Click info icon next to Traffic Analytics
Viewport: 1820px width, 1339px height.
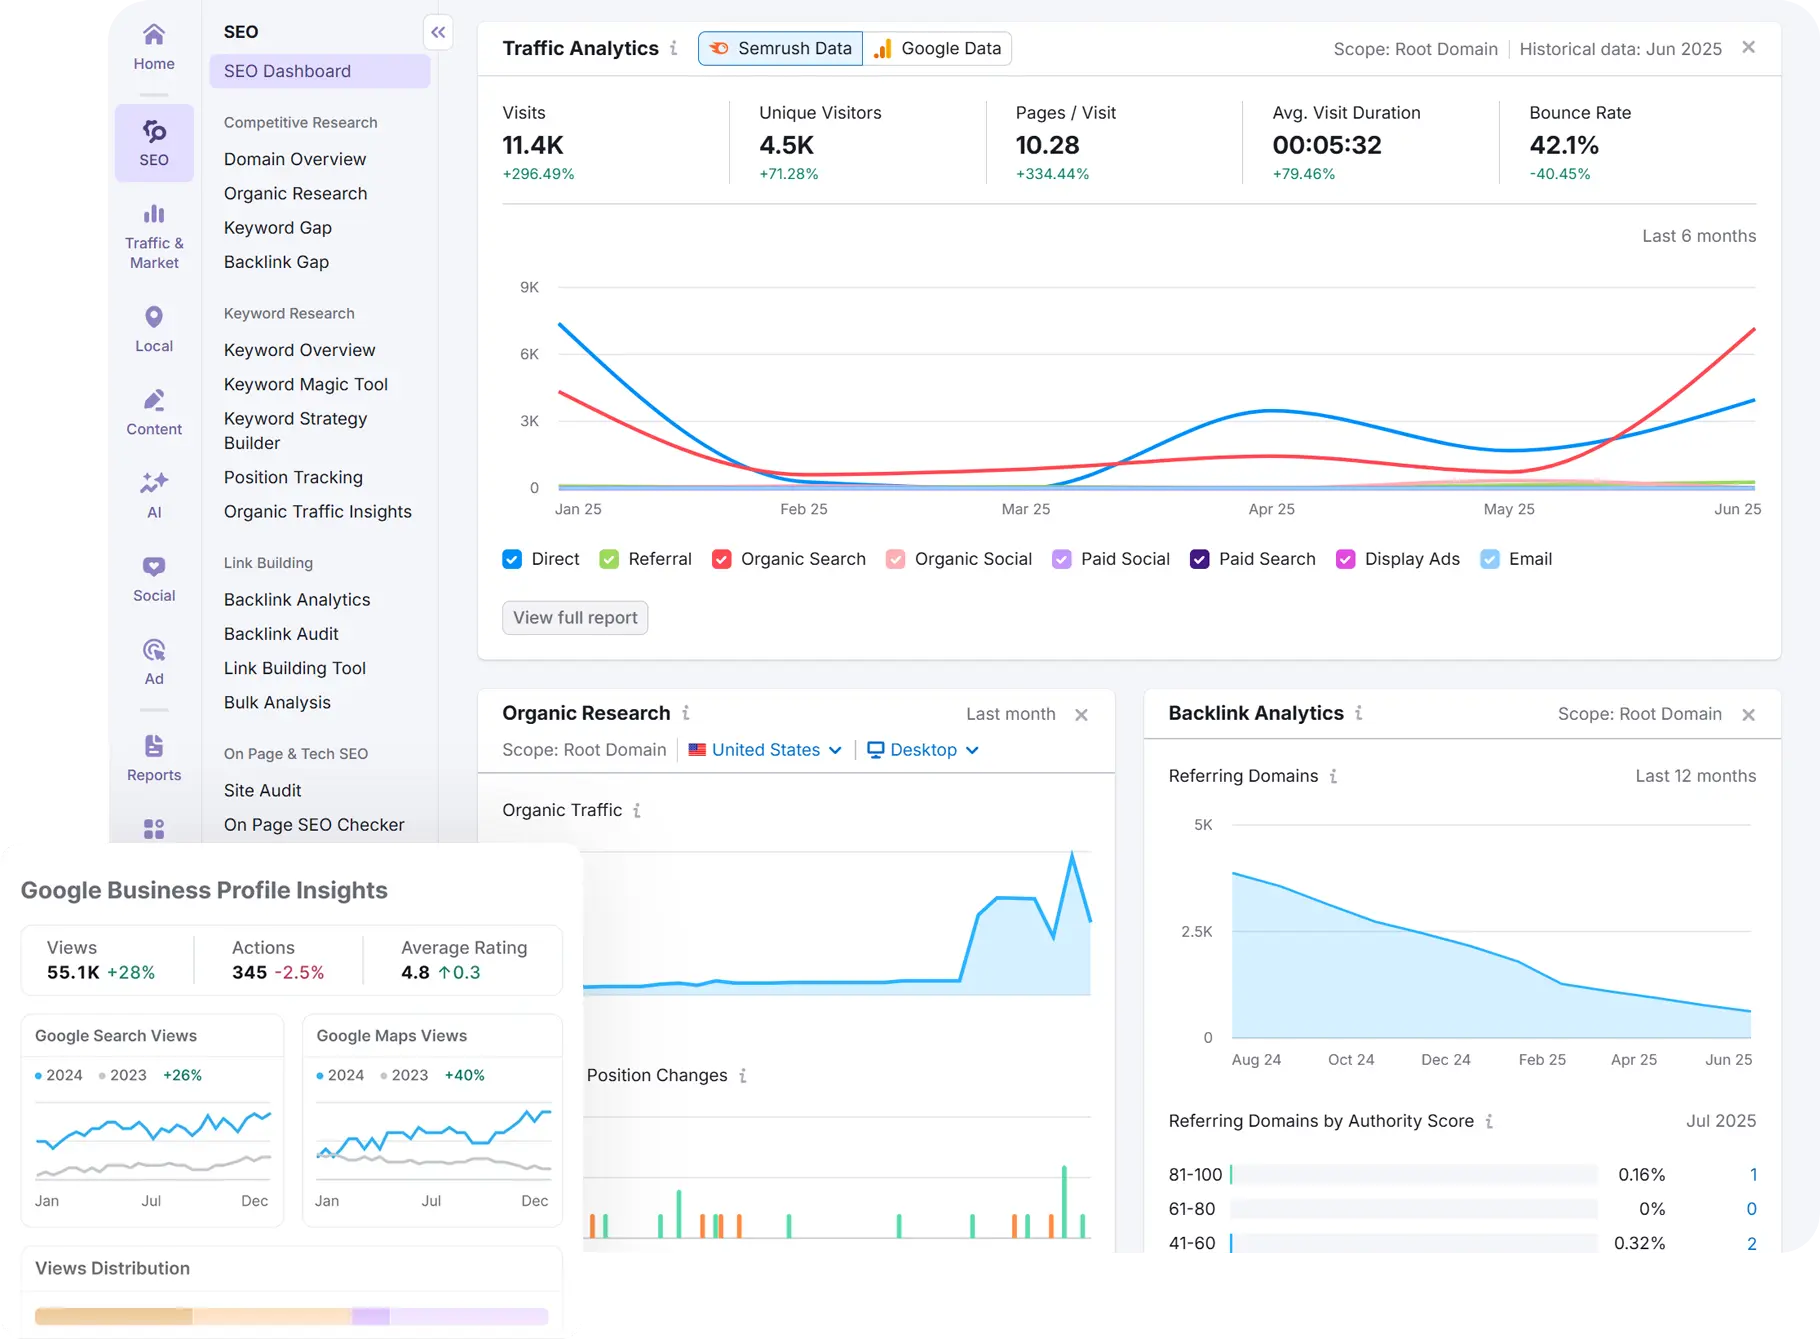point(674,48)
